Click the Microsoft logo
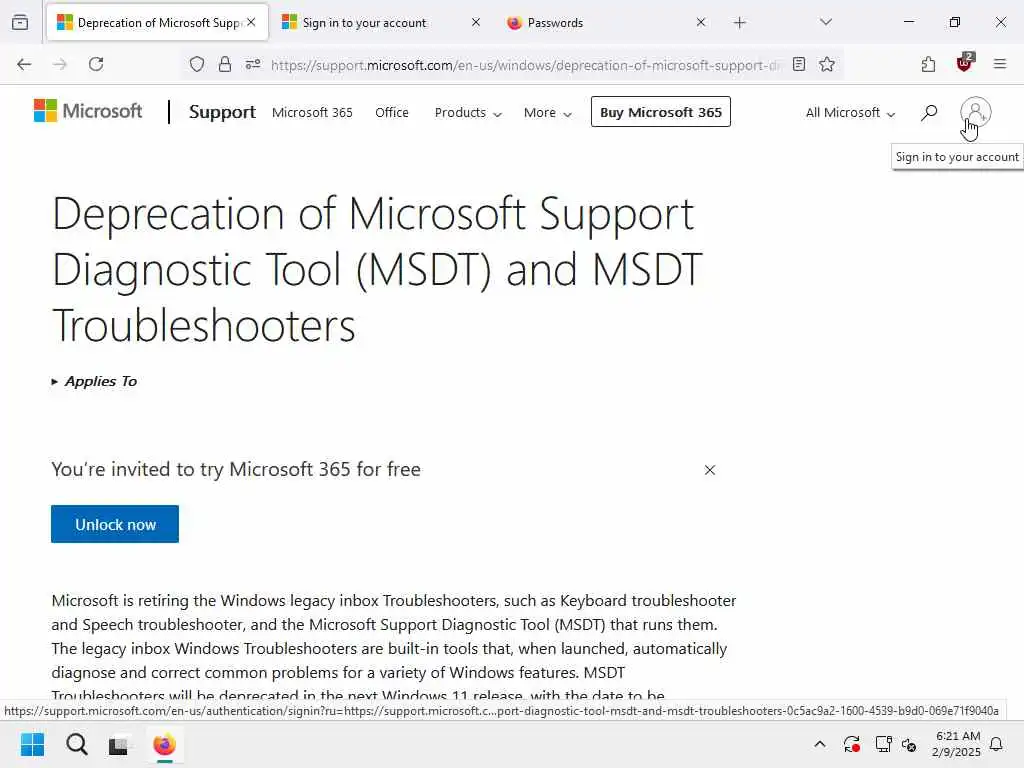This screenshot has height=768, width=1024. pyautogui.click(x=88, y=111)
